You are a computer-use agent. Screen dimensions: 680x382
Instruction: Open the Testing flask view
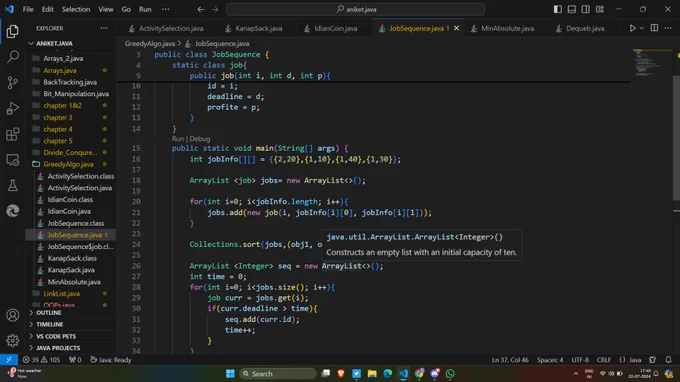(13, 186)
